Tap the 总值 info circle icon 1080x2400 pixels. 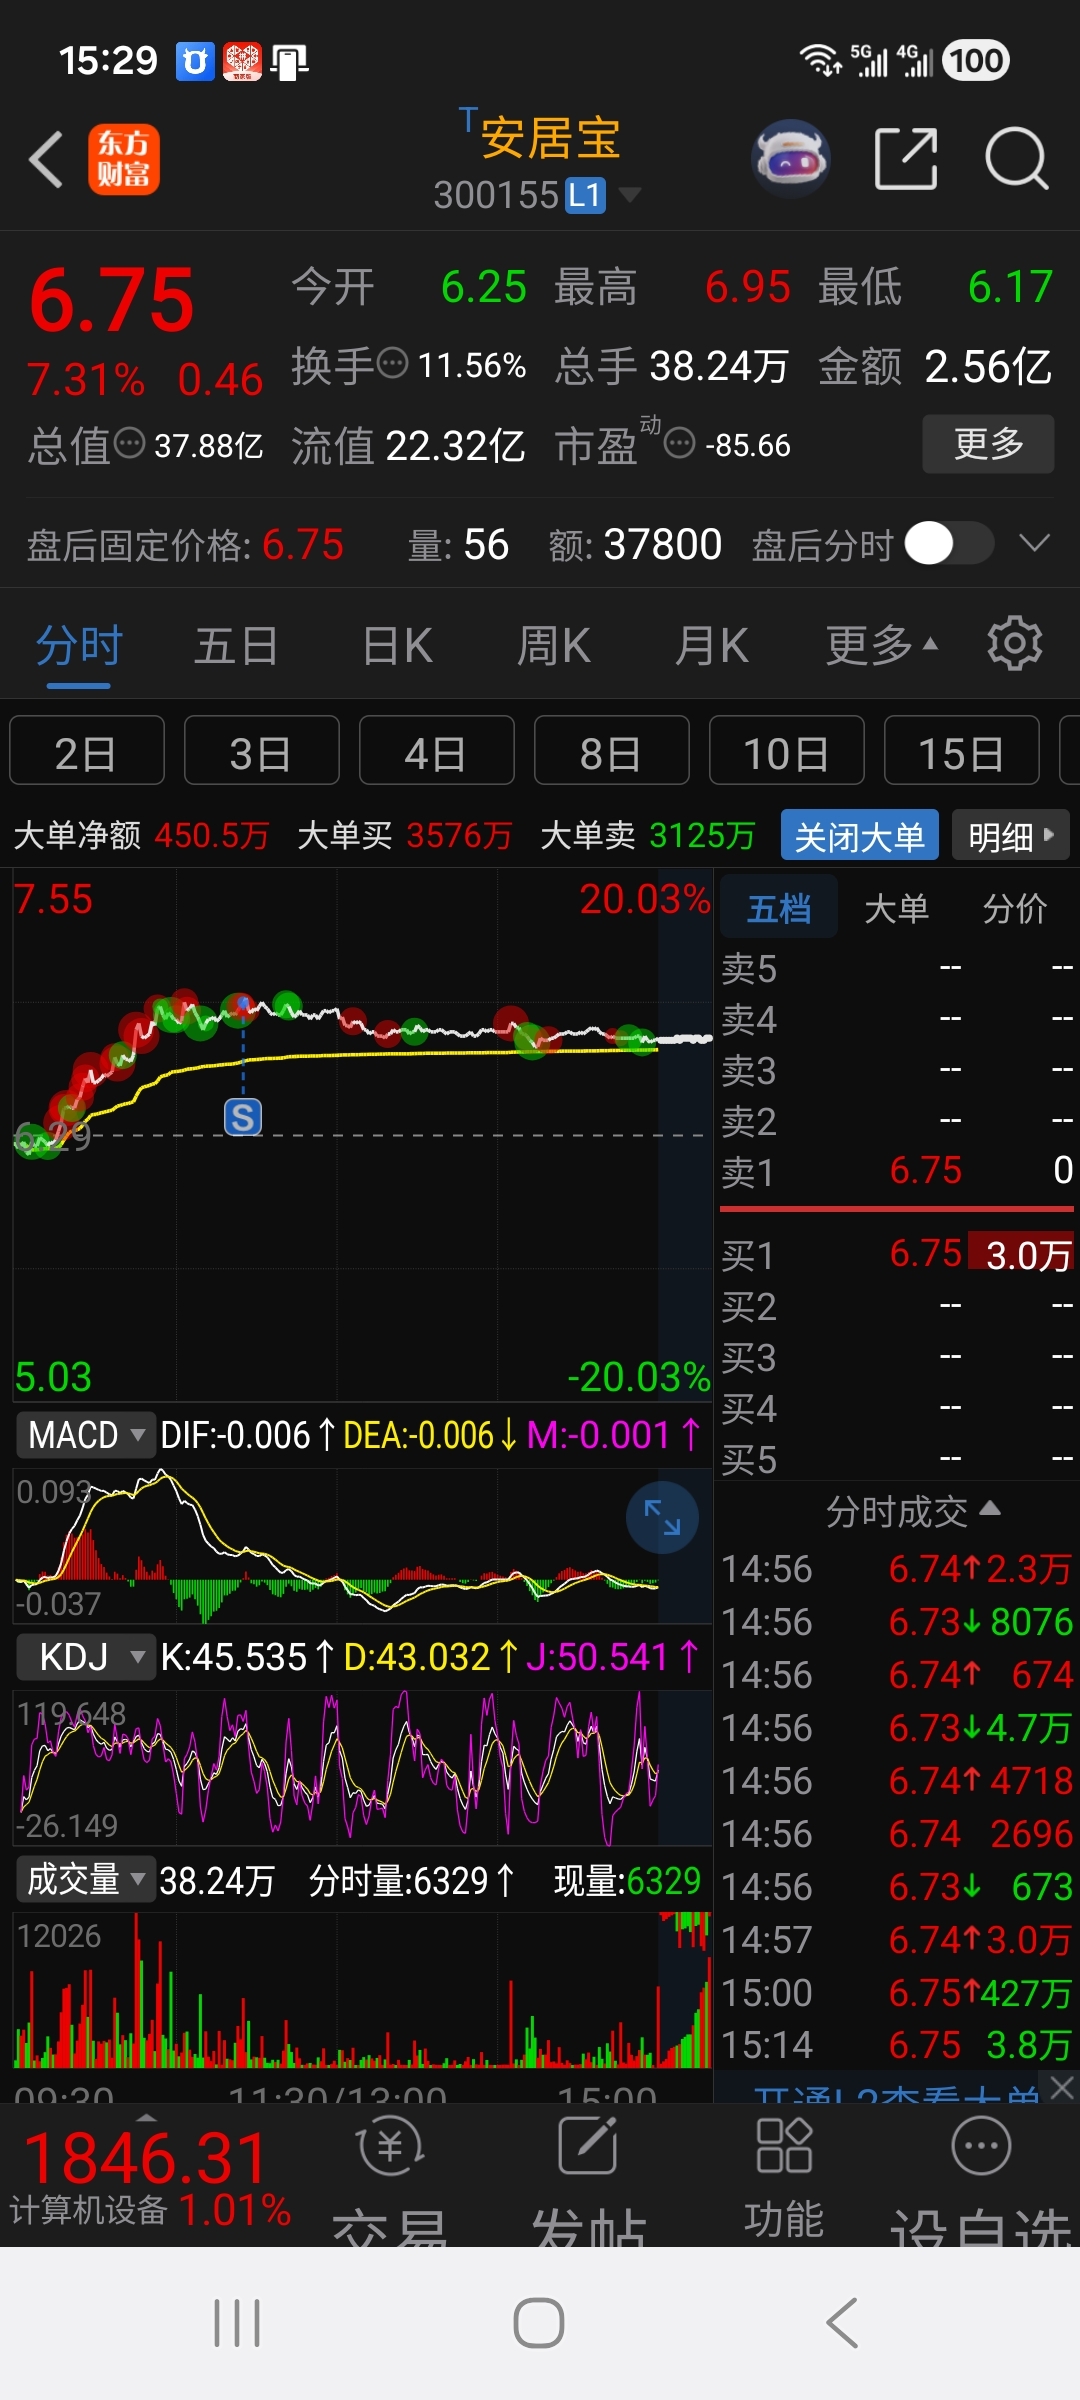tap(130, 442)
